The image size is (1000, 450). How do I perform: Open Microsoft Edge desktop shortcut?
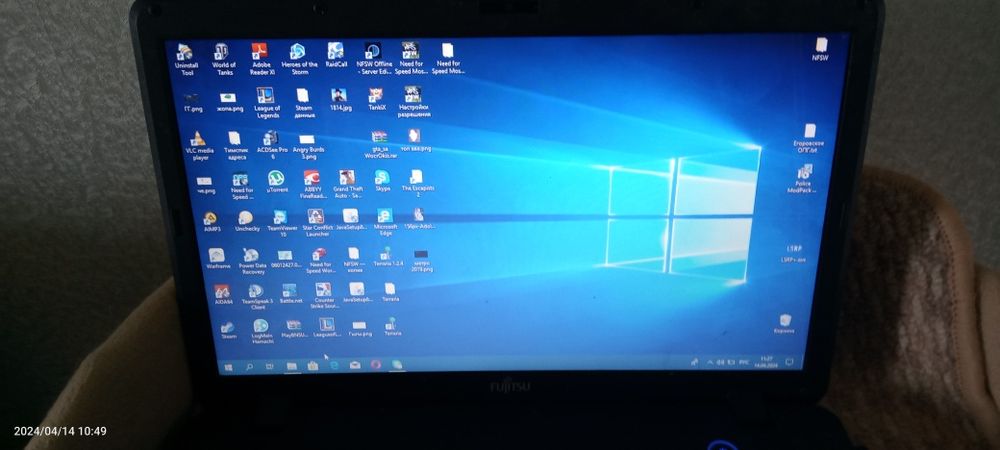pos(385,222)
